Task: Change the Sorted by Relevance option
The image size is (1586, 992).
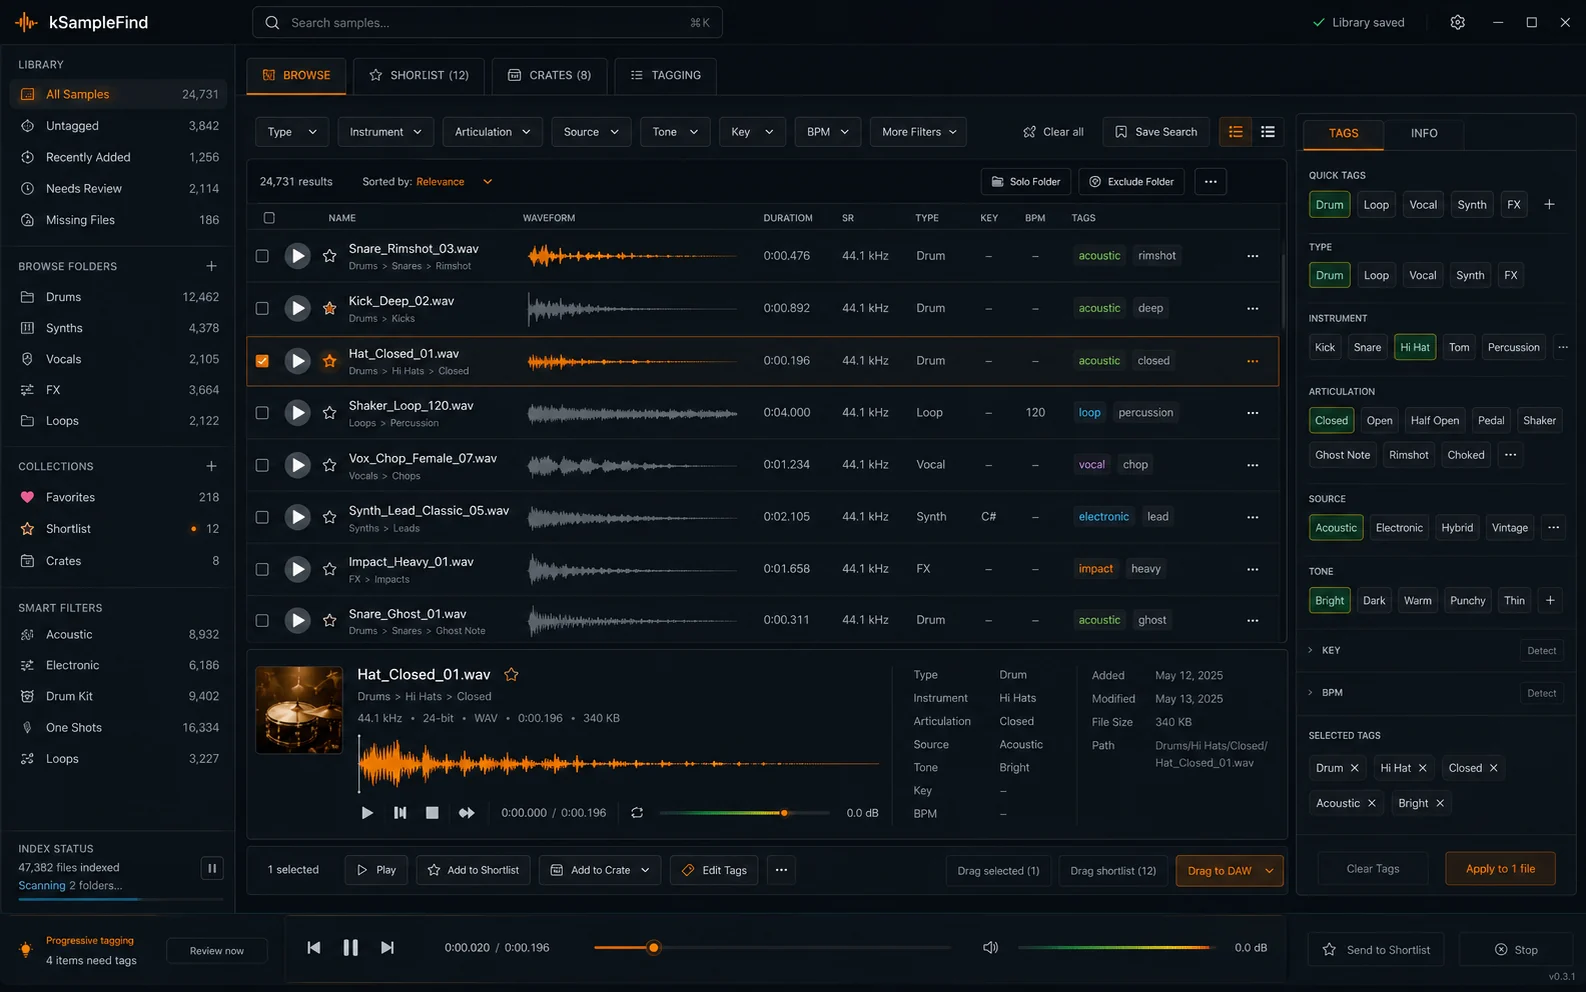Action: click(x=454, y=182)
